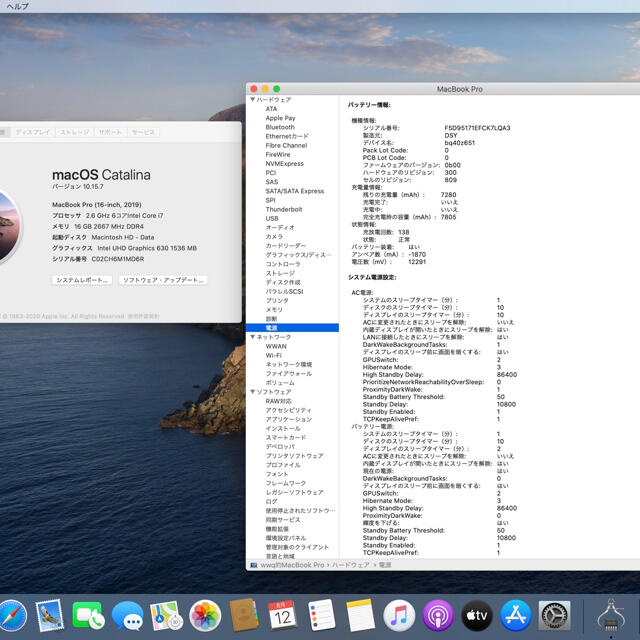The width and height of the screenshot is (640, 640).
Task: Select フレームワーク in the sidebar
Action: coord(286,483)
